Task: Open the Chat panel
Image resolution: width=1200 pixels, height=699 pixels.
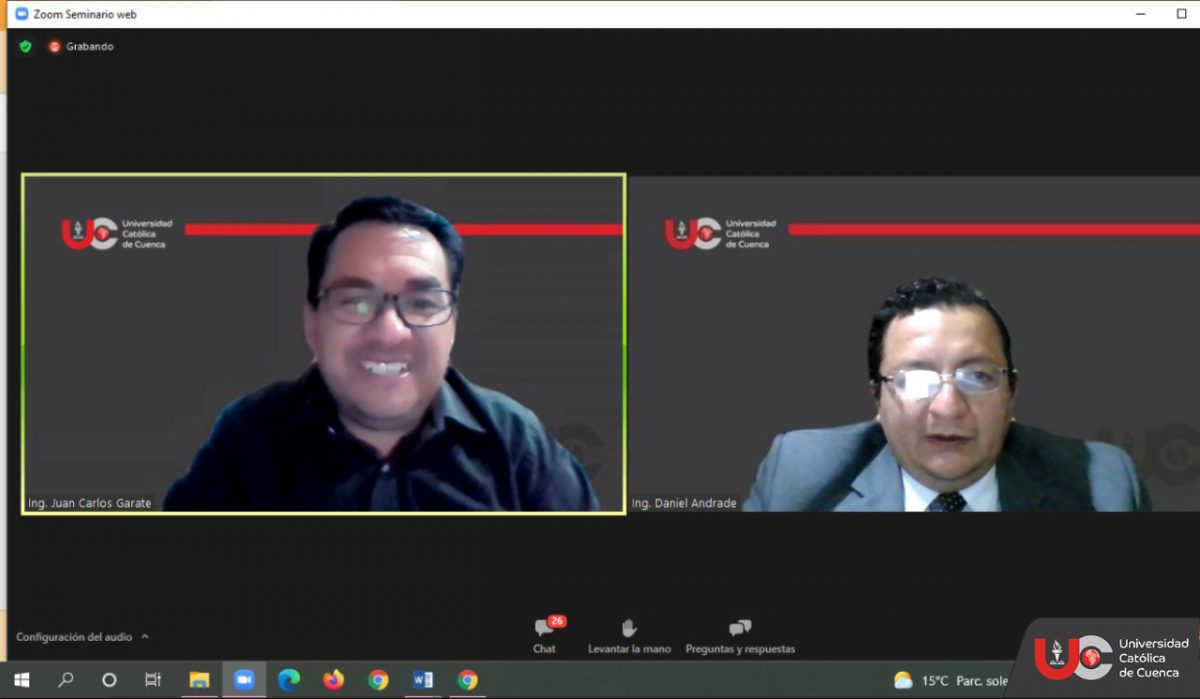Action: (545, 636)
